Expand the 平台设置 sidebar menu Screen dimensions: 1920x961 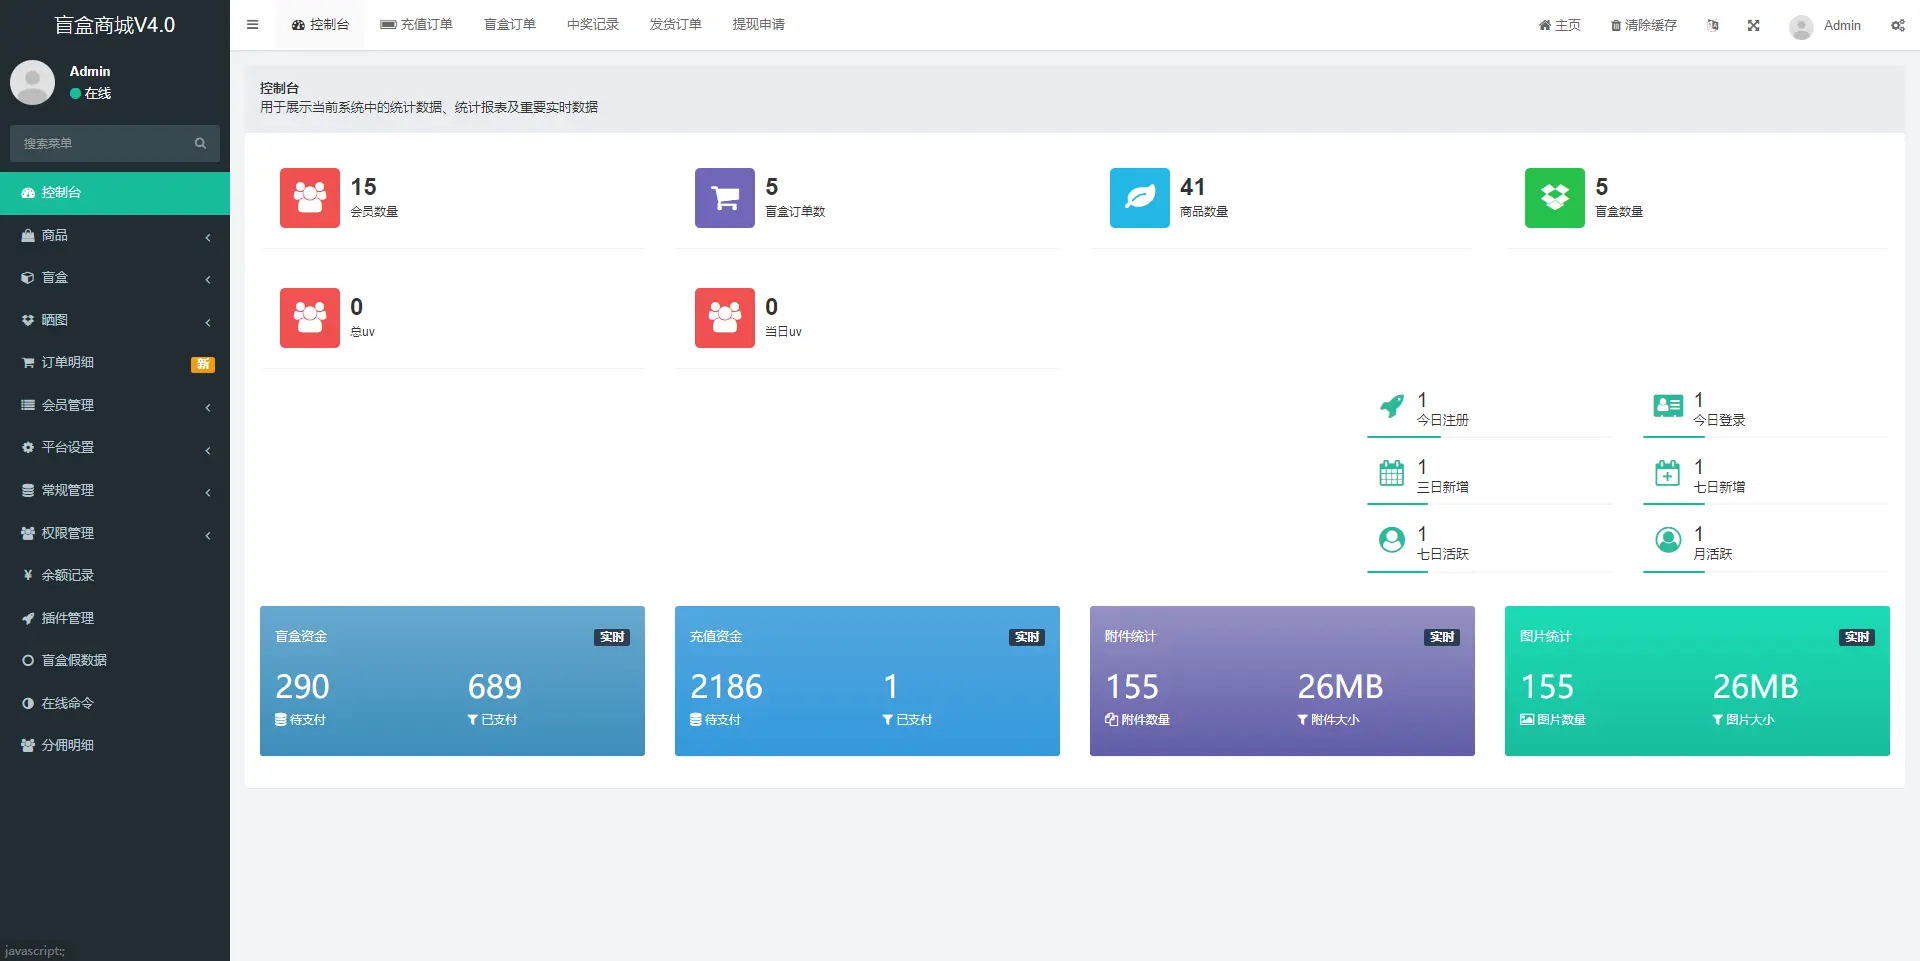pyautogui.click(x=115, y=448)
